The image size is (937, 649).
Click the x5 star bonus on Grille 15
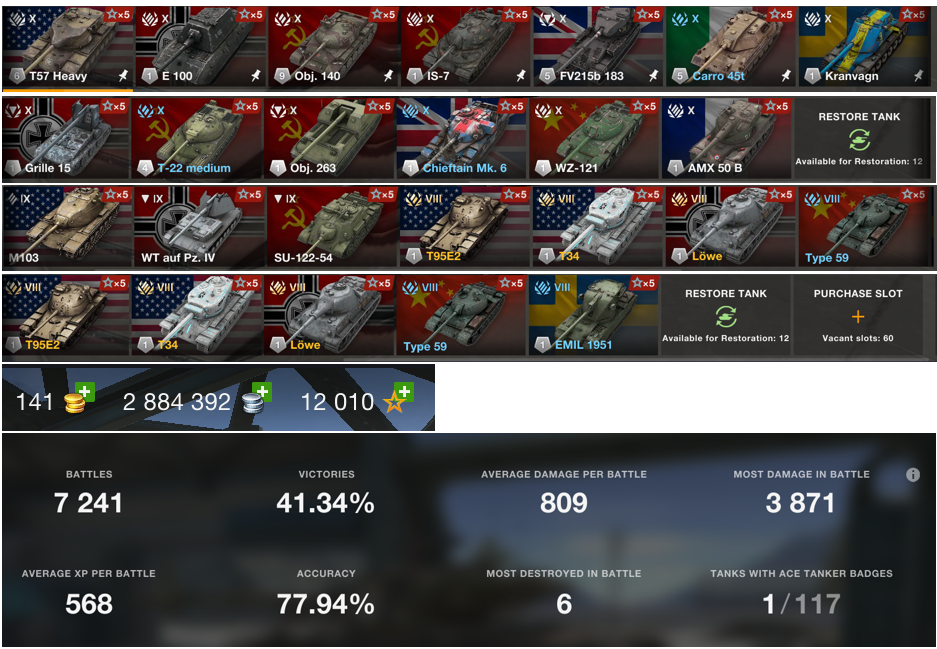click(115, 107)
